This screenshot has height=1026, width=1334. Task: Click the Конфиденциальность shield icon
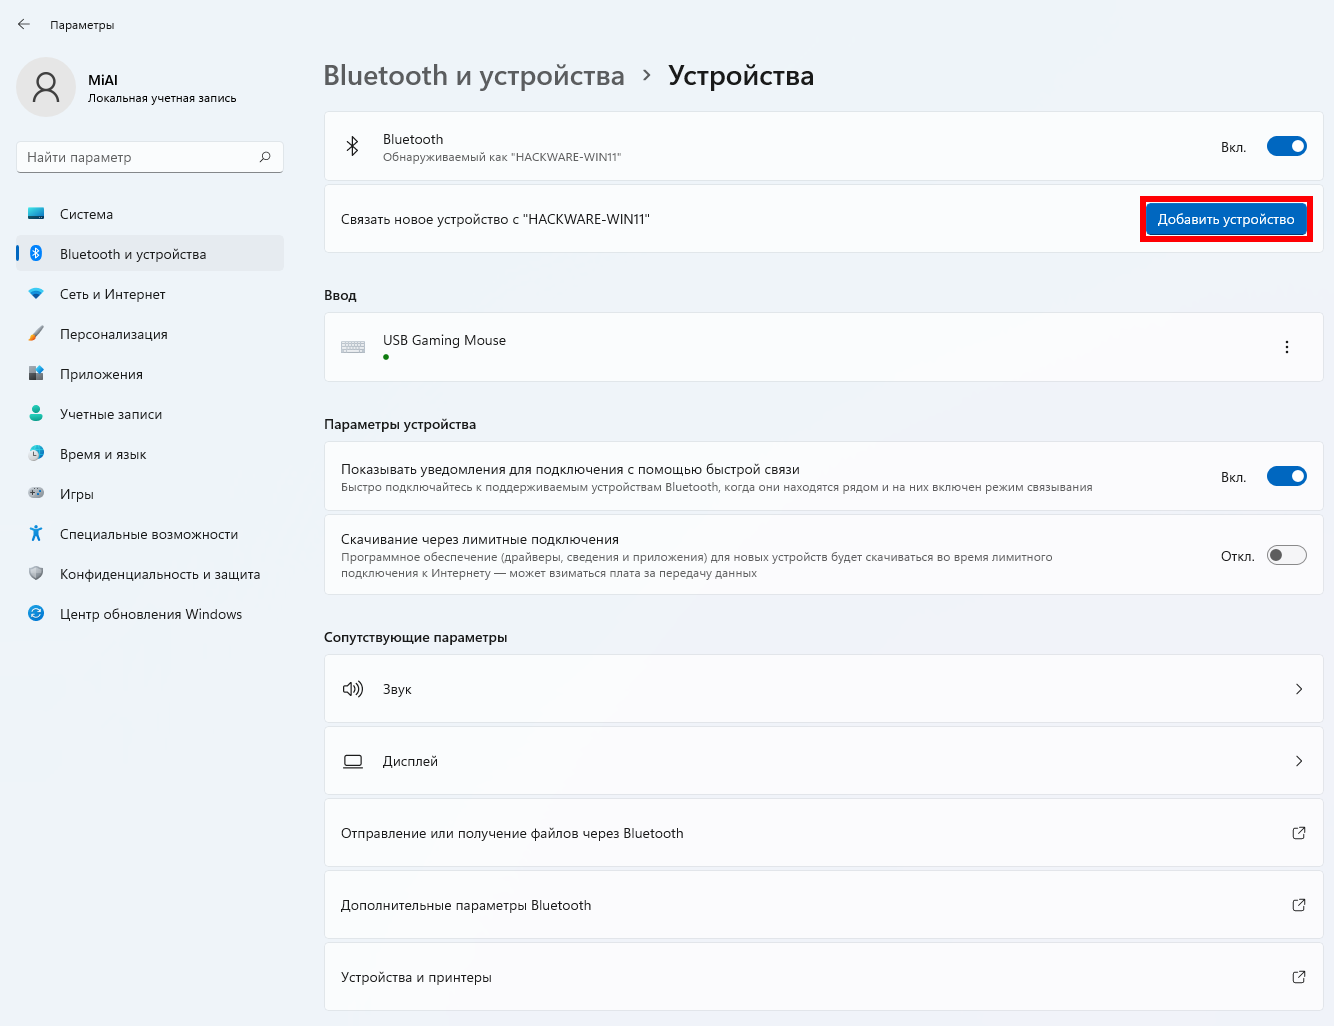coord(36,574)
